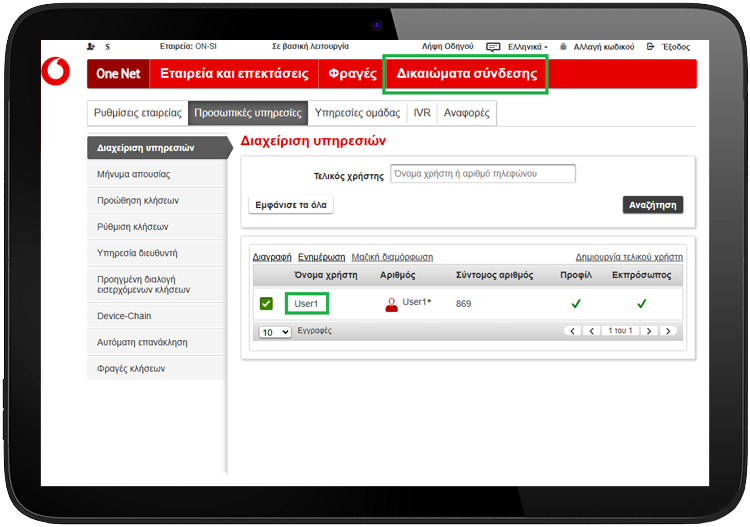Open the Φραγές main tab

click(353, 74)
